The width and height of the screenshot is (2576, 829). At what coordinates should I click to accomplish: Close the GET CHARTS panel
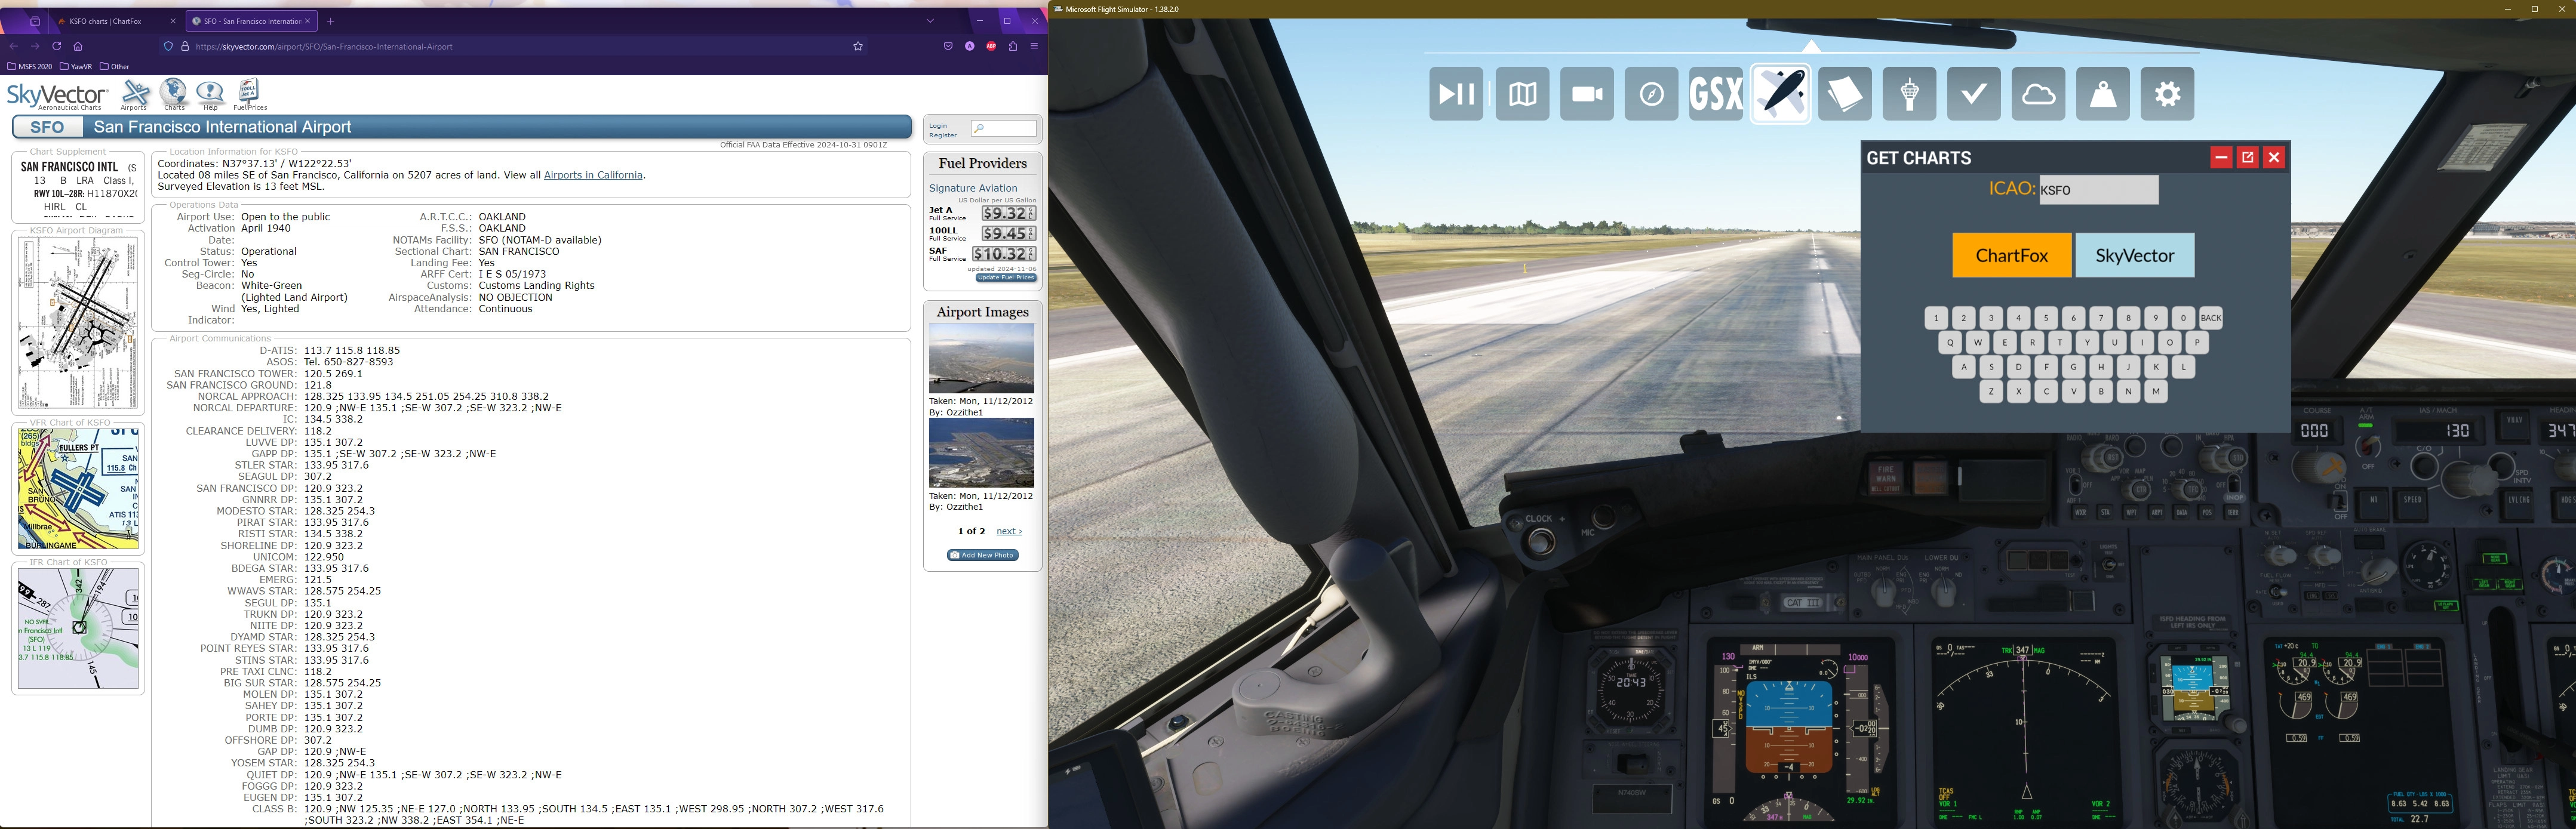click(2274, 157)
